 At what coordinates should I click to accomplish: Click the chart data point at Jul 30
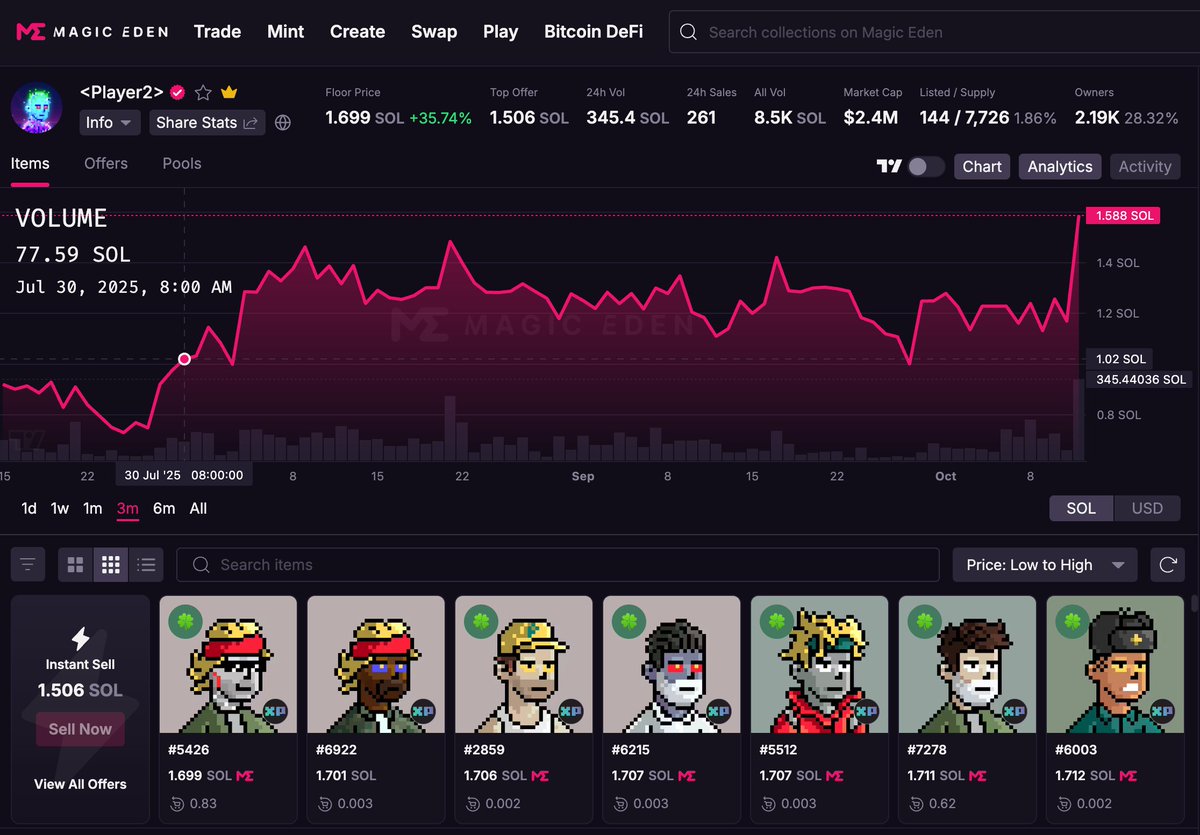184,359
